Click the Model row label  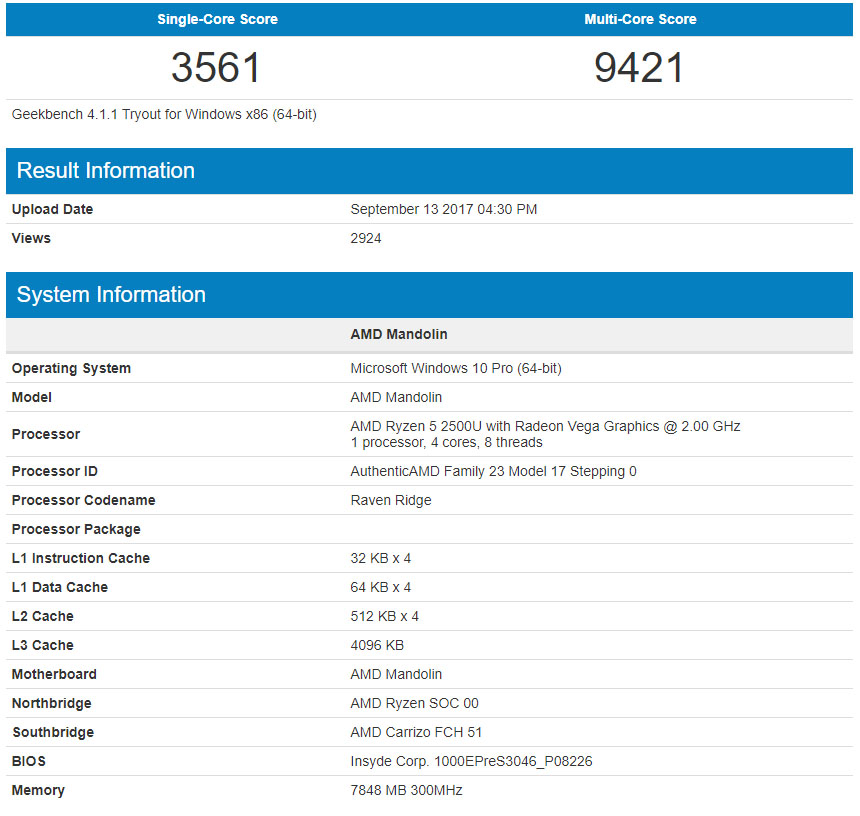click(x=32, y=397)
